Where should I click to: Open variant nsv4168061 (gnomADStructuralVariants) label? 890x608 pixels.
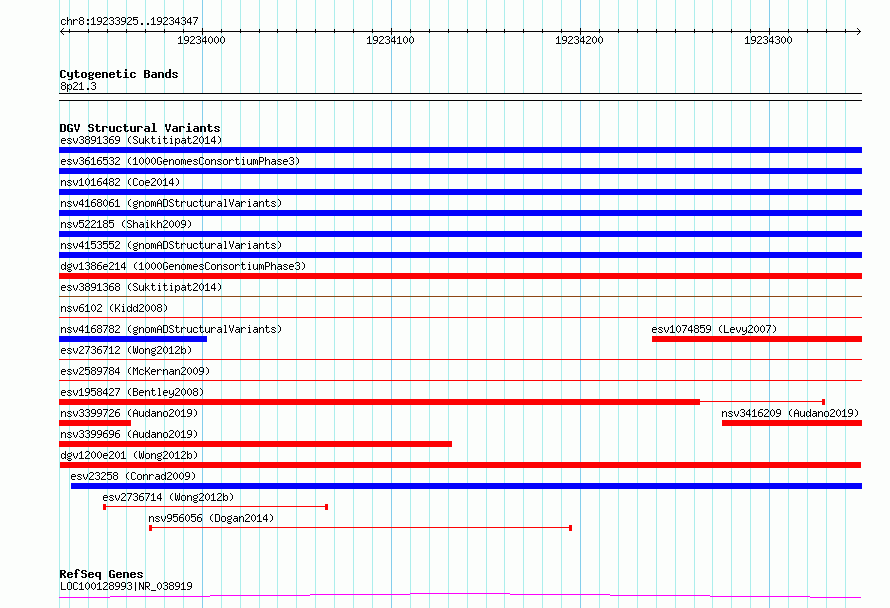tap(171, 203)
